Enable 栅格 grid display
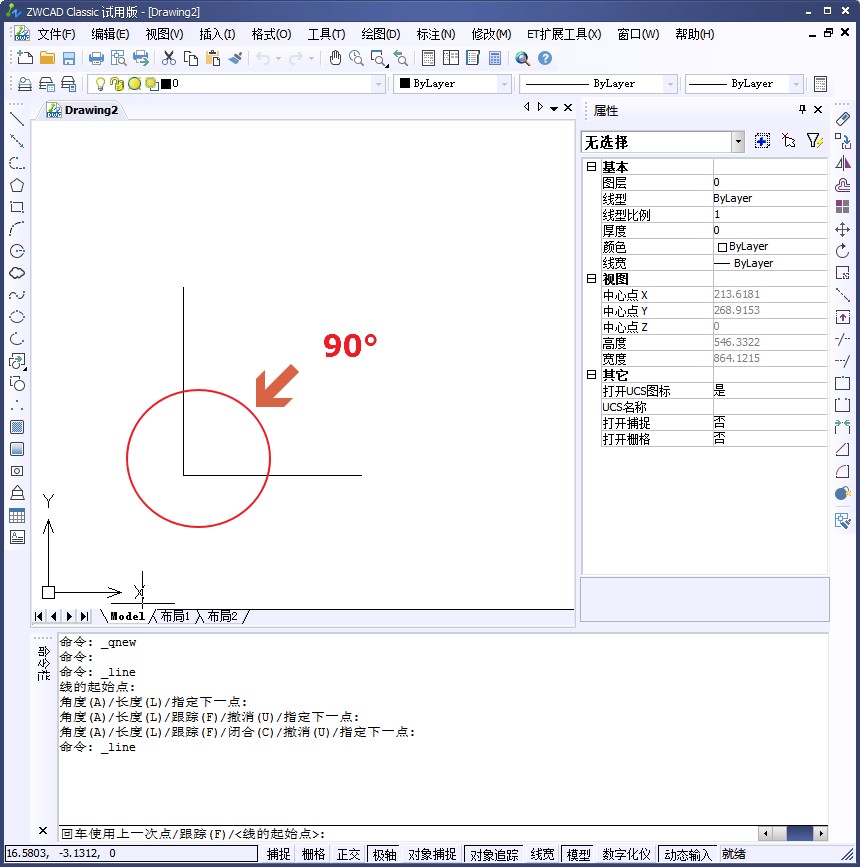This screenshot has height=867, width=860. [x=311, y=854]
